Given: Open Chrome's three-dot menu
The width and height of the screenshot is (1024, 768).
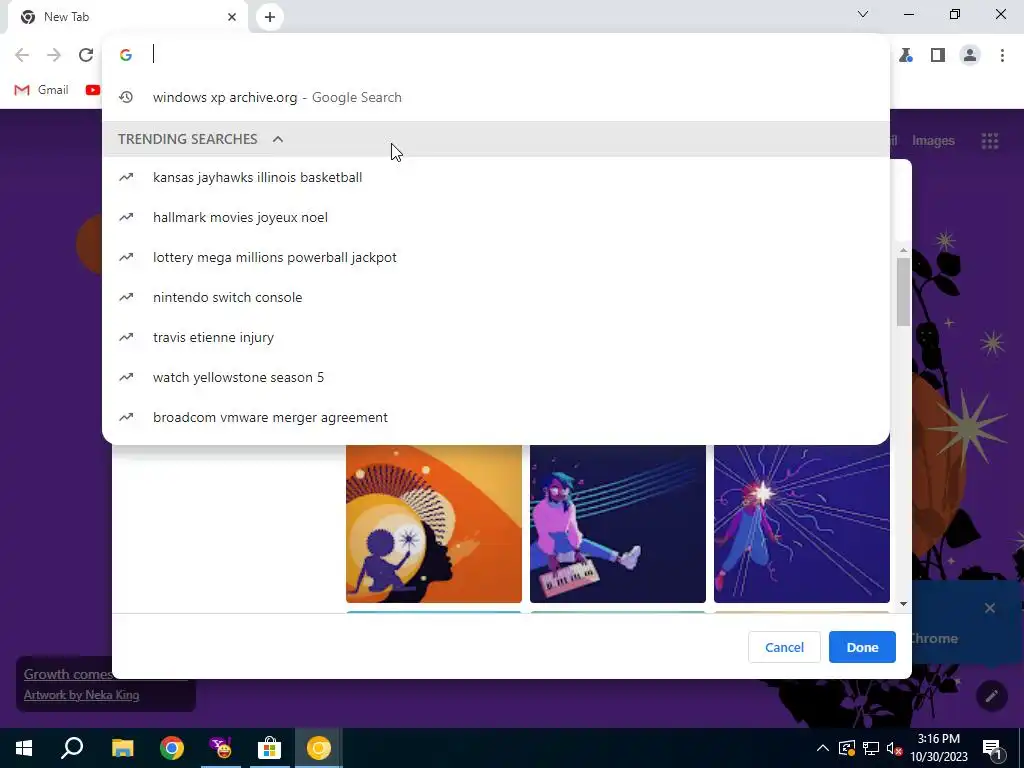Looking at the screenshot, I should [1002, 56].
